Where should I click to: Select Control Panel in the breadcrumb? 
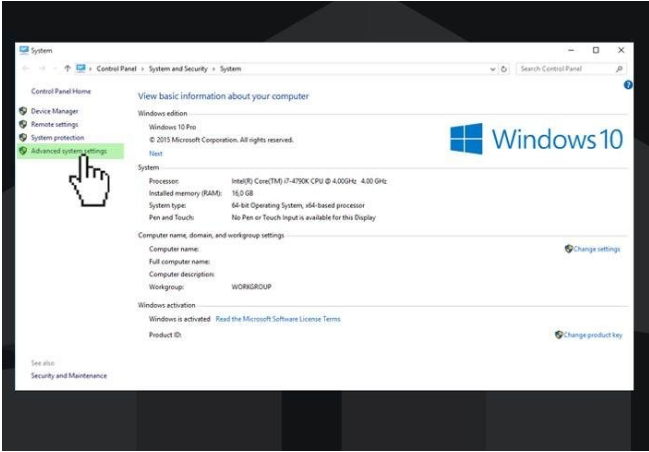tap(116, 69)
